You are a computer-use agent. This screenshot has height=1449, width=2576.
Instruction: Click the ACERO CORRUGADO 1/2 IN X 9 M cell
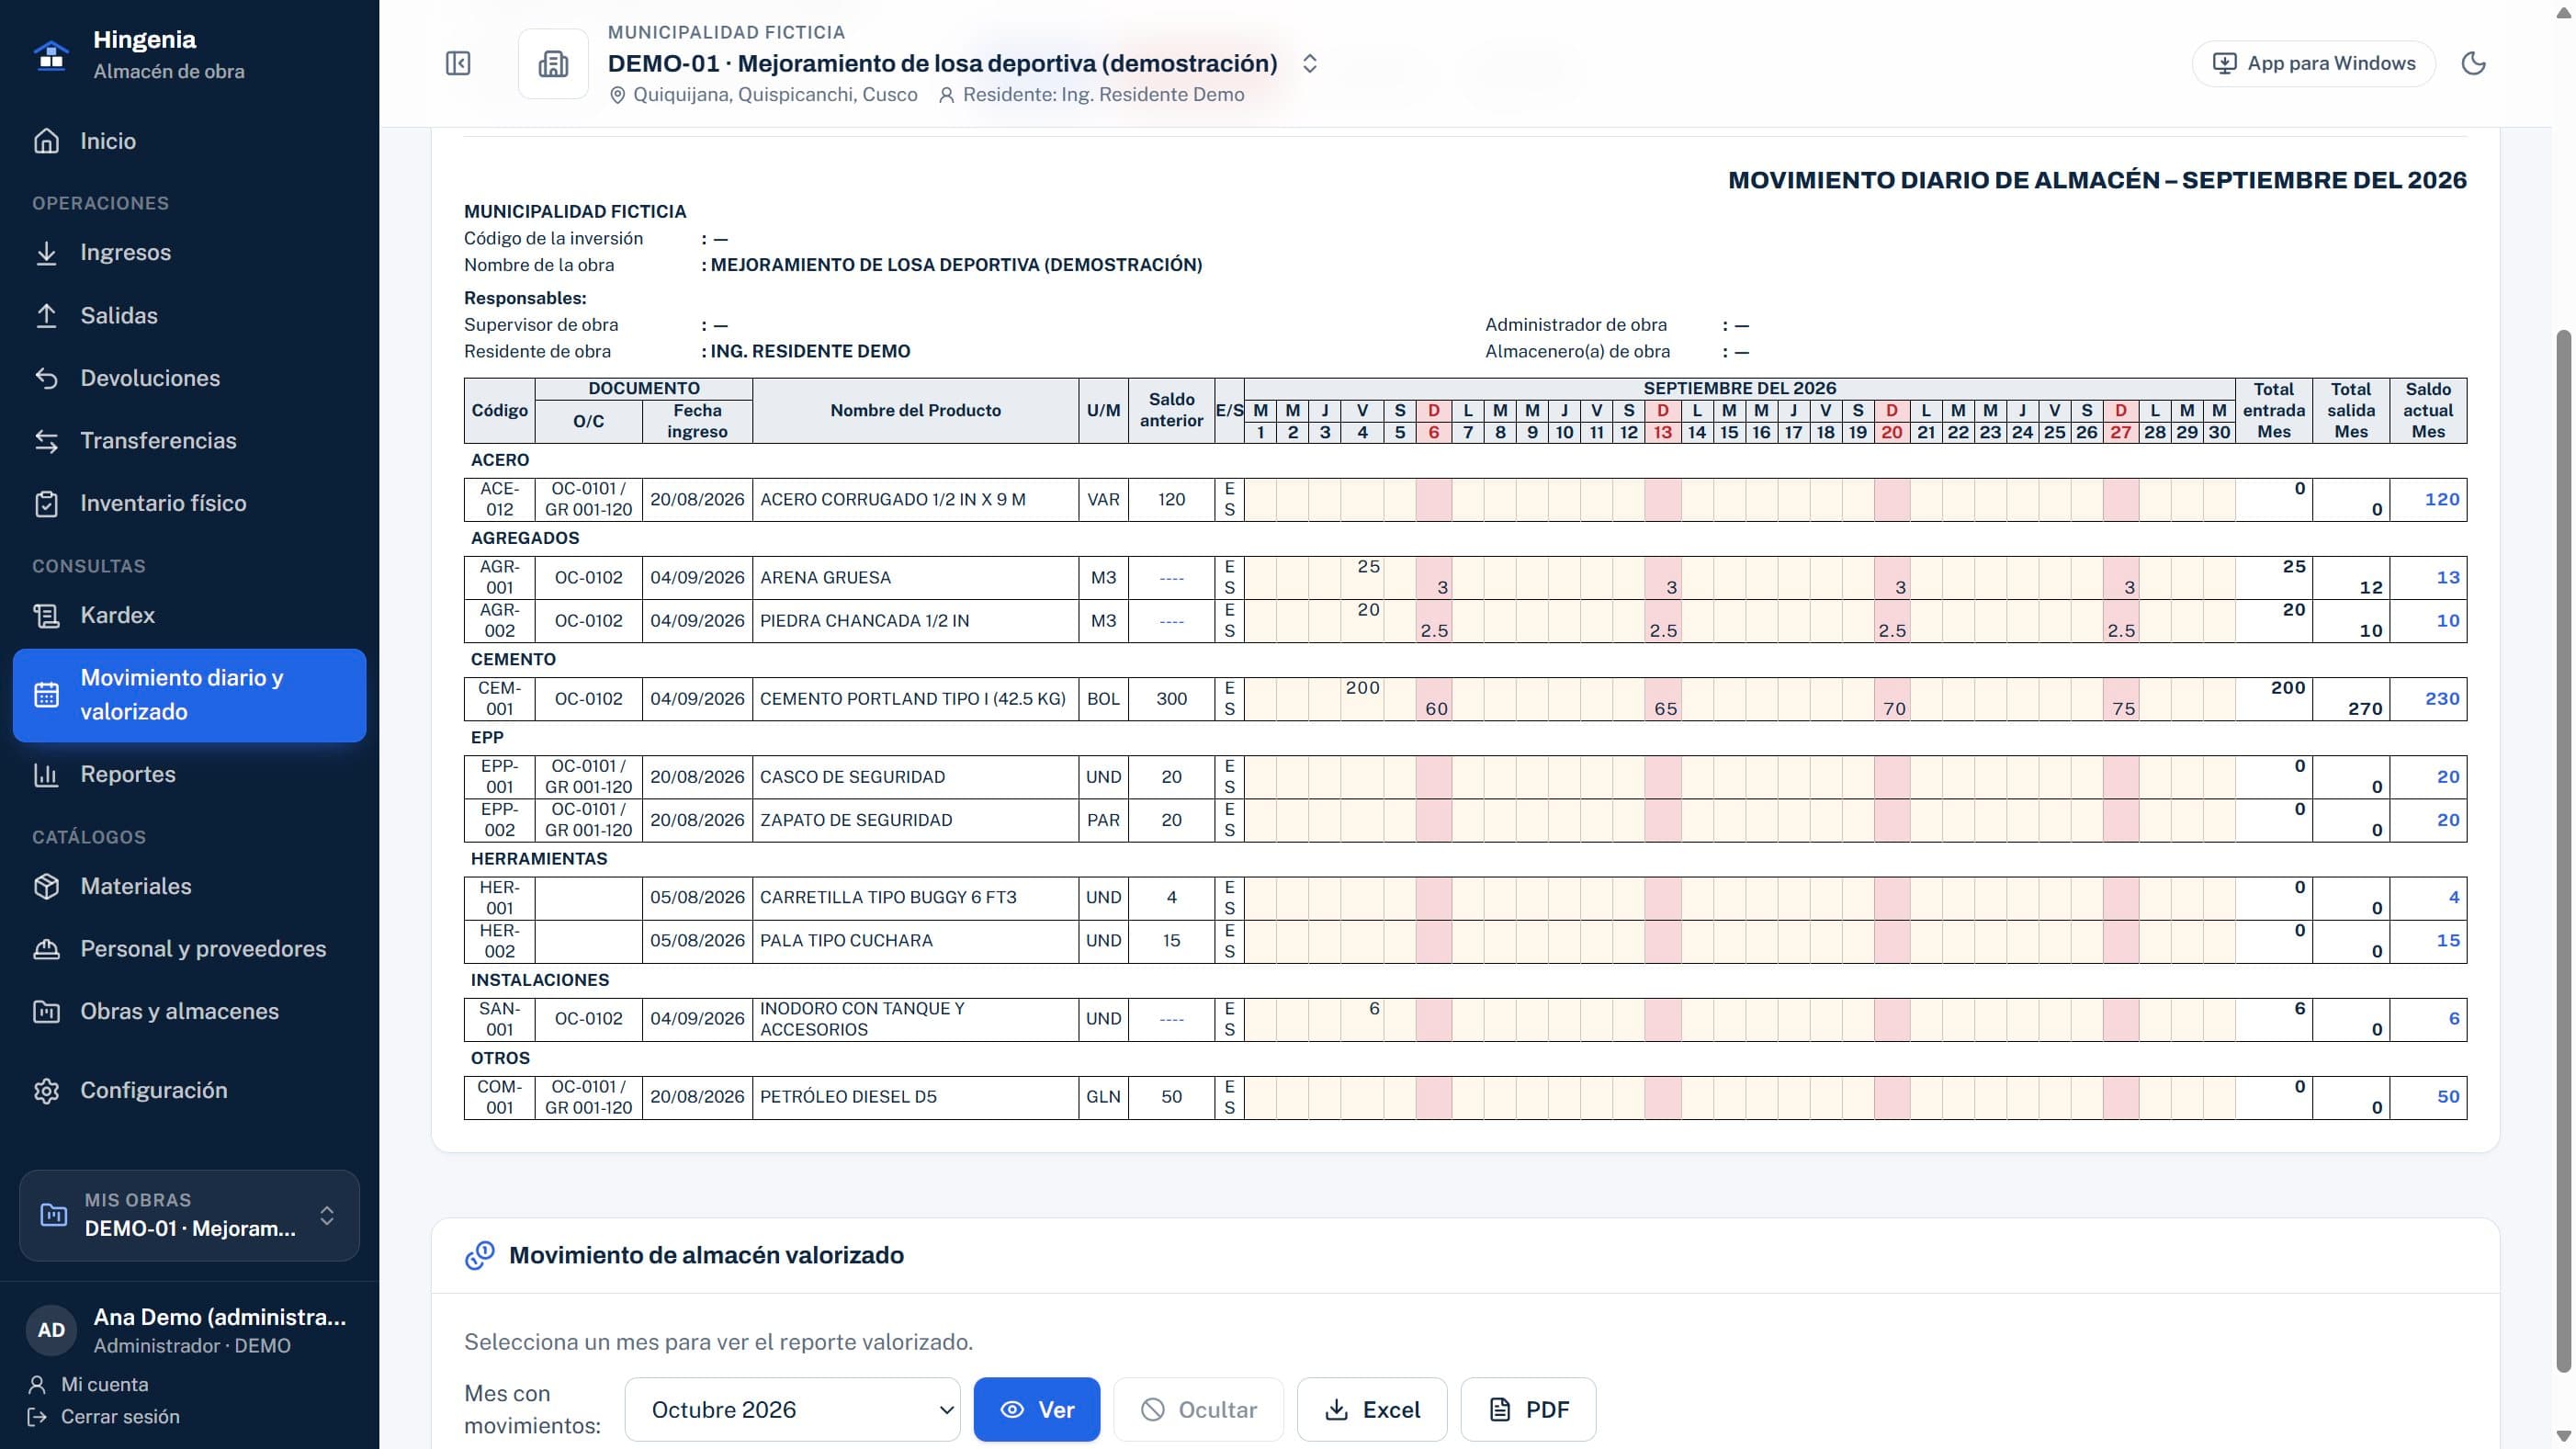coord(915,500)
